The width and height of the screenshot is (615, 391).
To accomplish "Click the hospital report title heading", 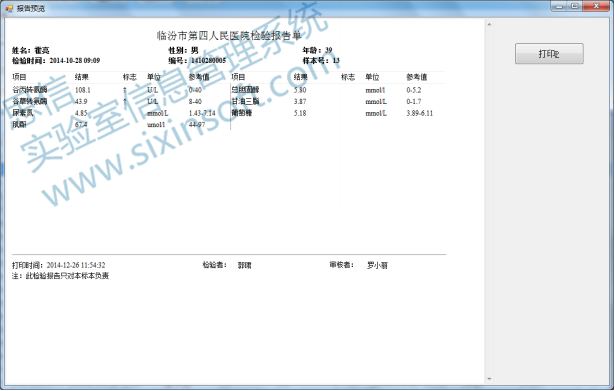I will (229, 36).
